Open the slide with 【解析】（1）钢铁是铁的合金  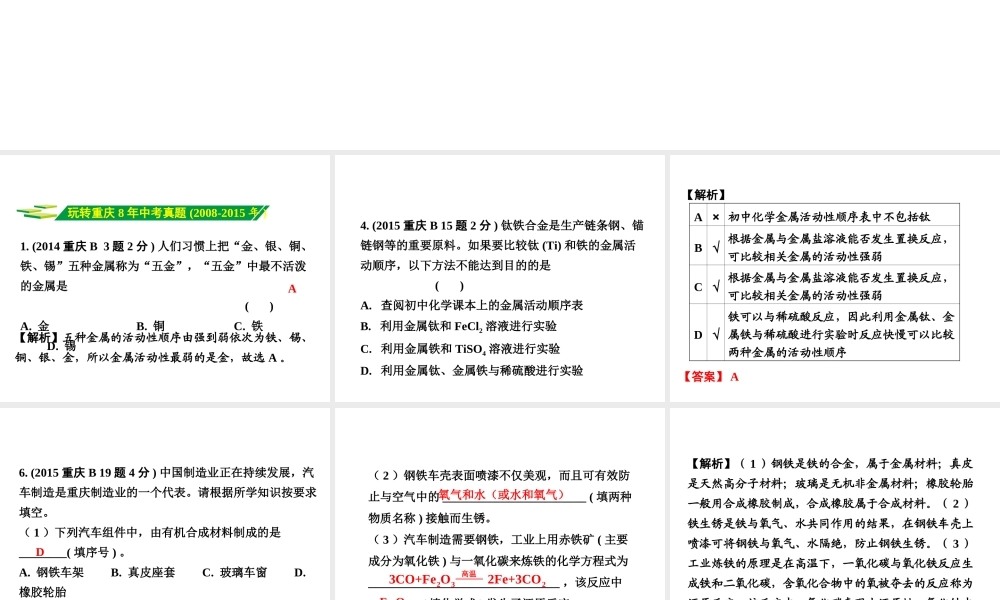point(835,504)
